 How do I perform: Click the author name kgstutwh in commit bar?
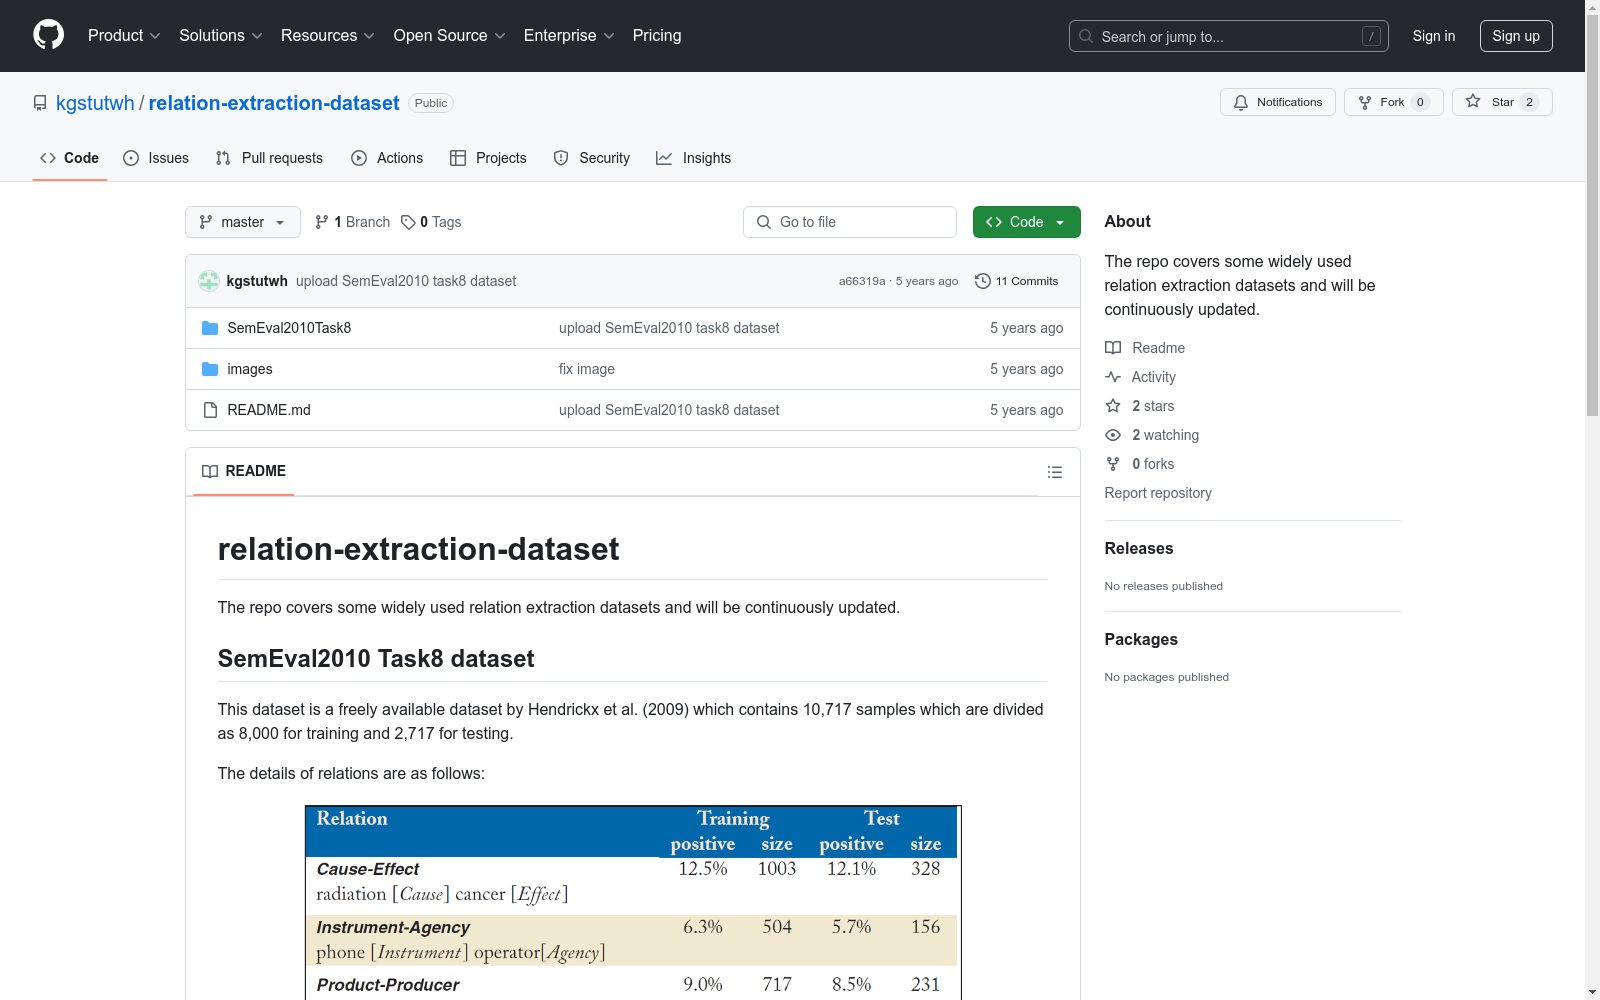(257, 281)
